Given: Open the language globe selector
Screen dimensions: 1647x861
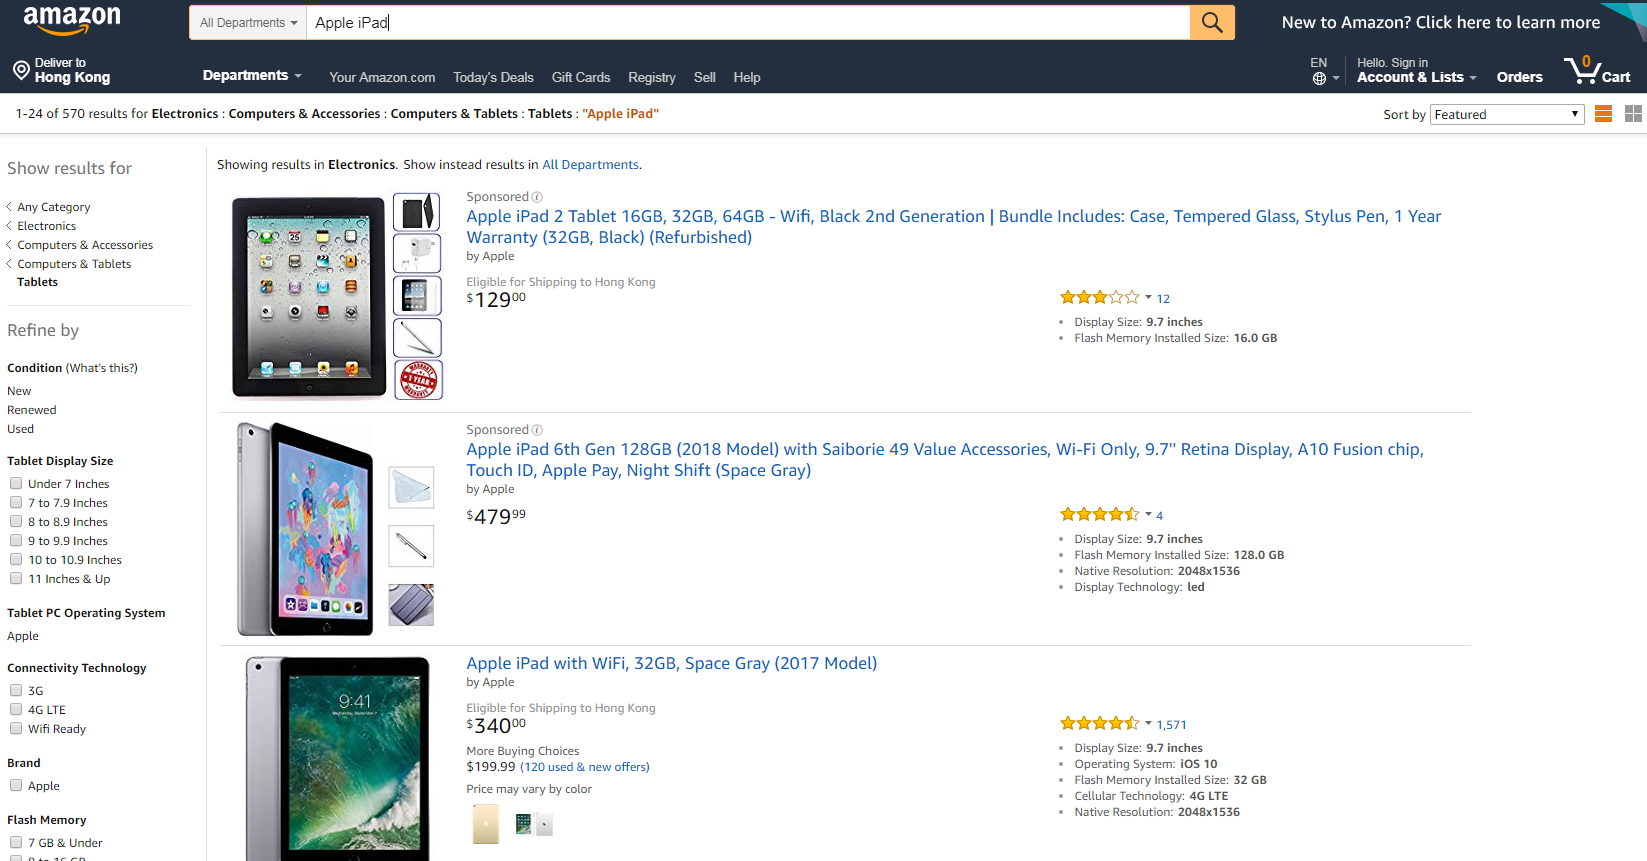Looking at the screenshot, I should (x=1320, y=78).
